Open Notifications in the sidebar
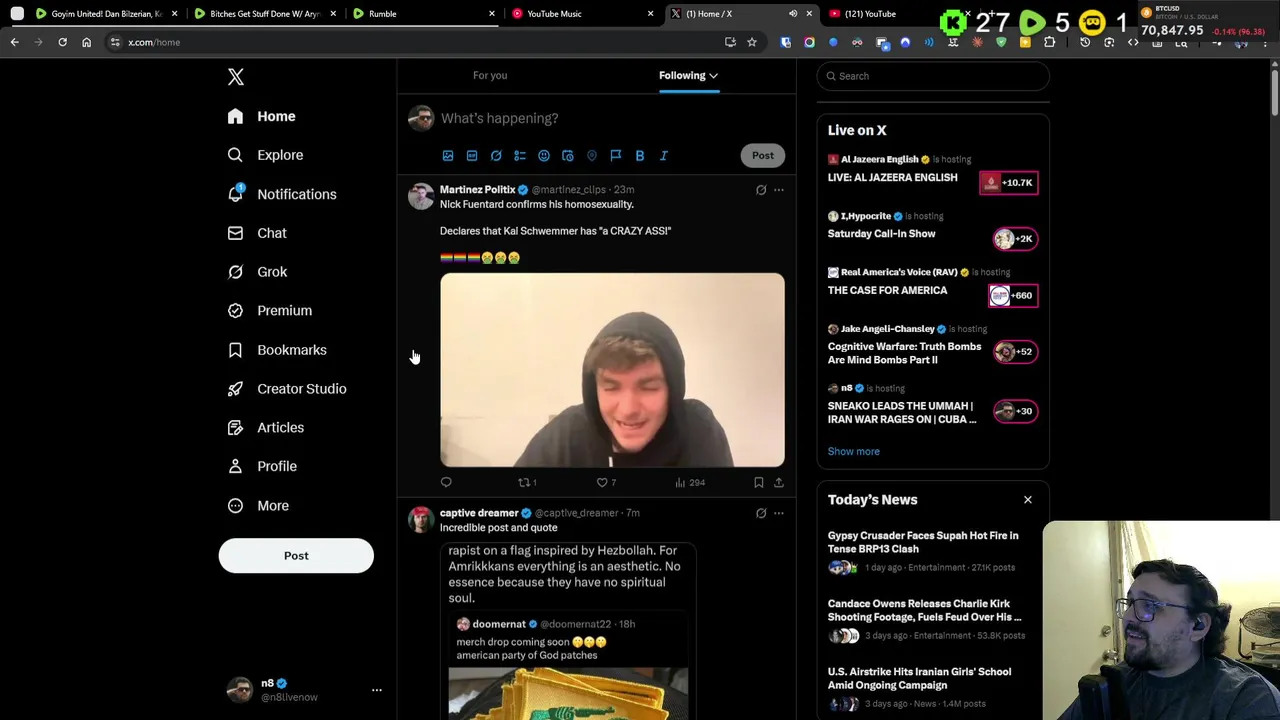The image size is (1280, 720). 281,194
